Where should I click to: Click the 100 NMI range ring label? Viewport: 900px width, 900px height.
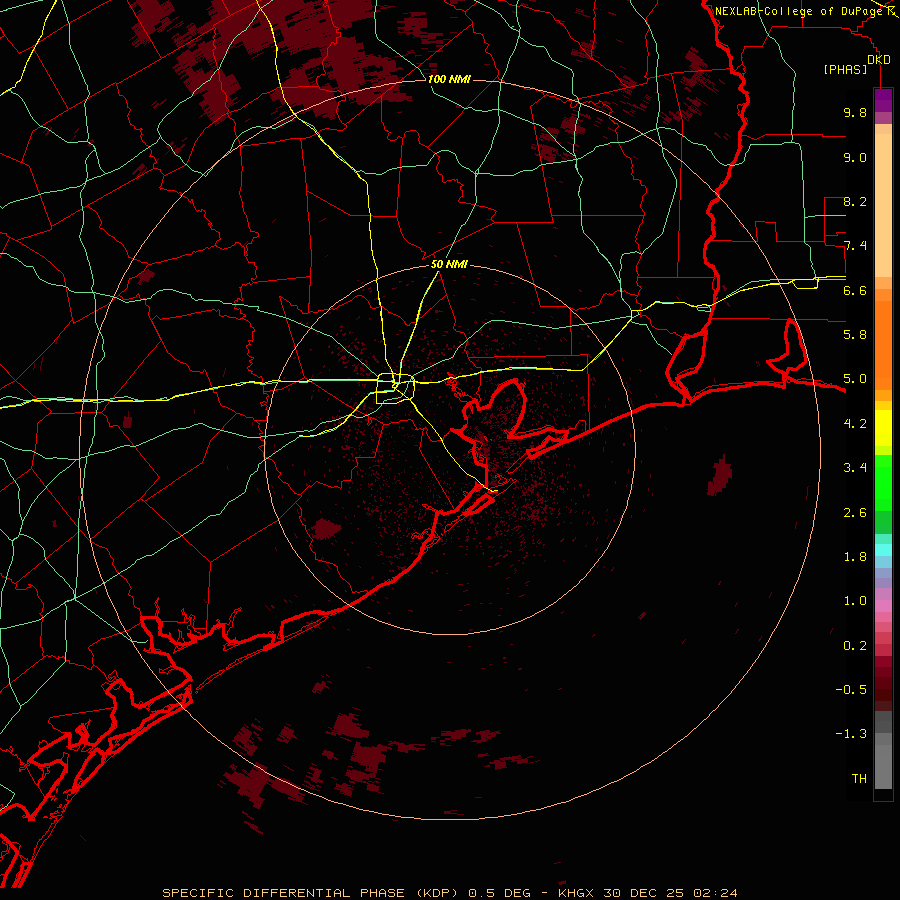[449, 79]
